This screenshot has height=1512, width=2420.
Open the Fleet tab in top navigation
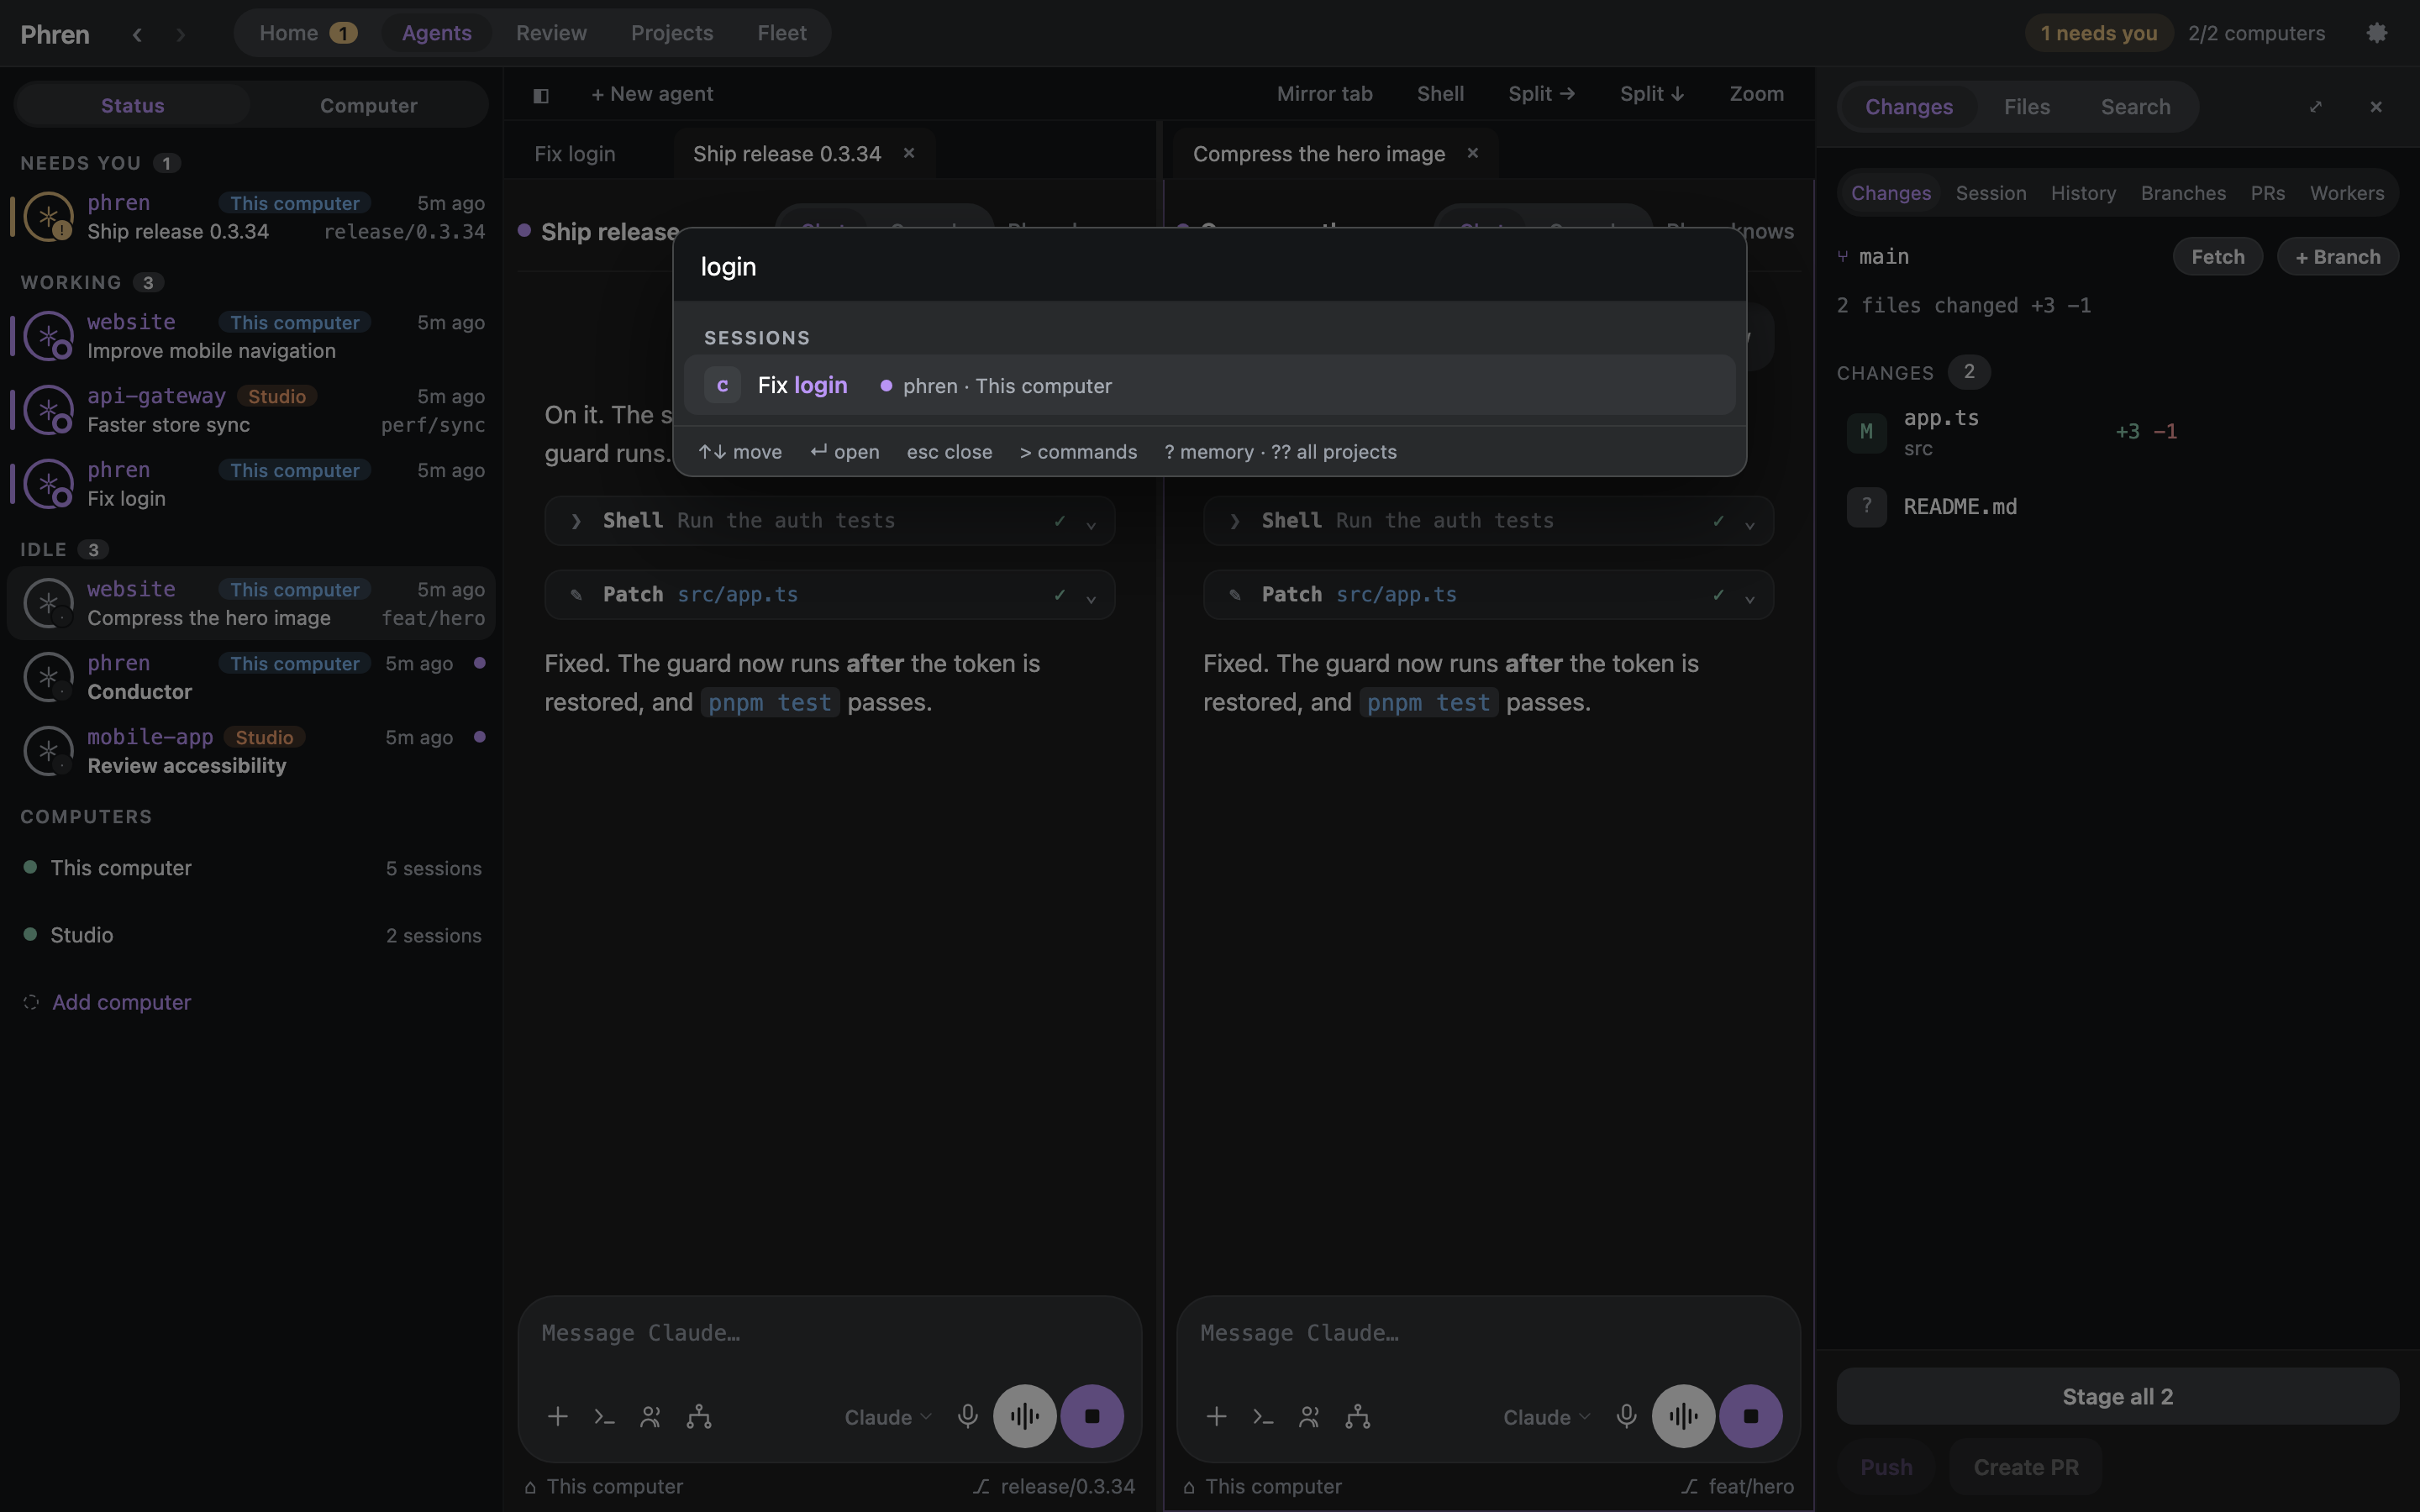pyautogui.click(x=781, y=33)
